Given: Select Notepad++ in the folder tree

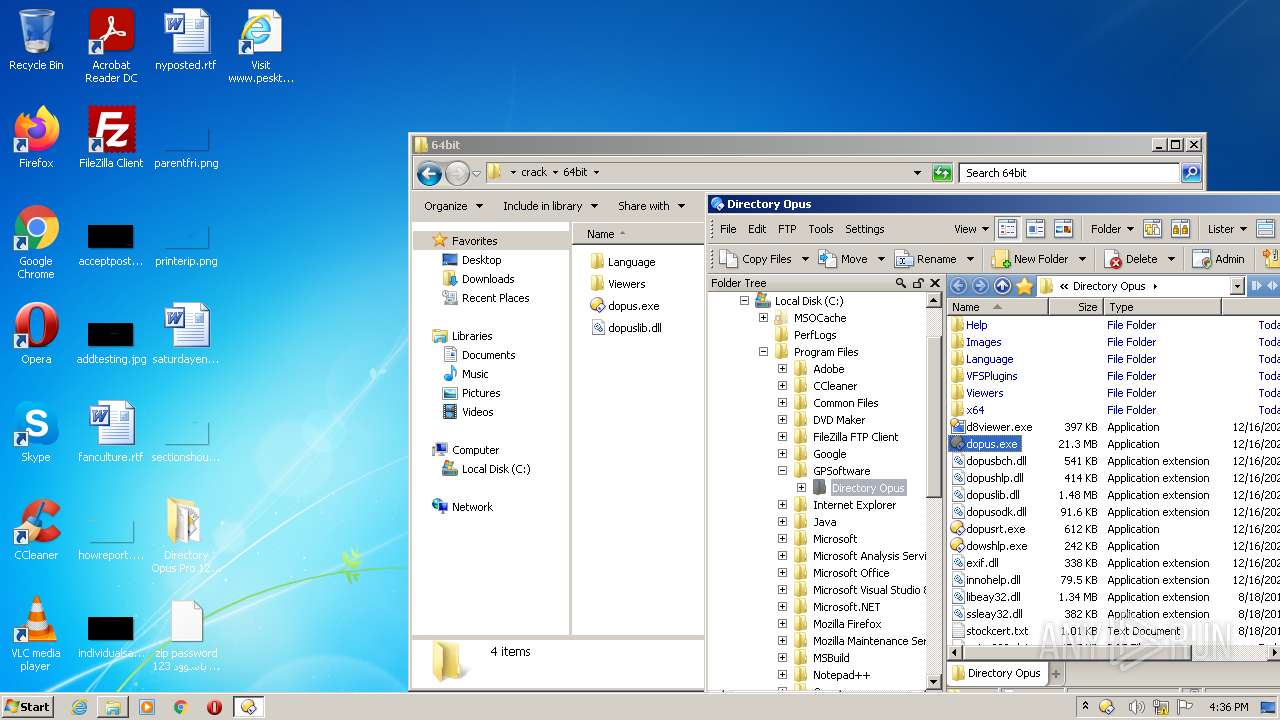Looking at the screenshot, I should (841, 675).
